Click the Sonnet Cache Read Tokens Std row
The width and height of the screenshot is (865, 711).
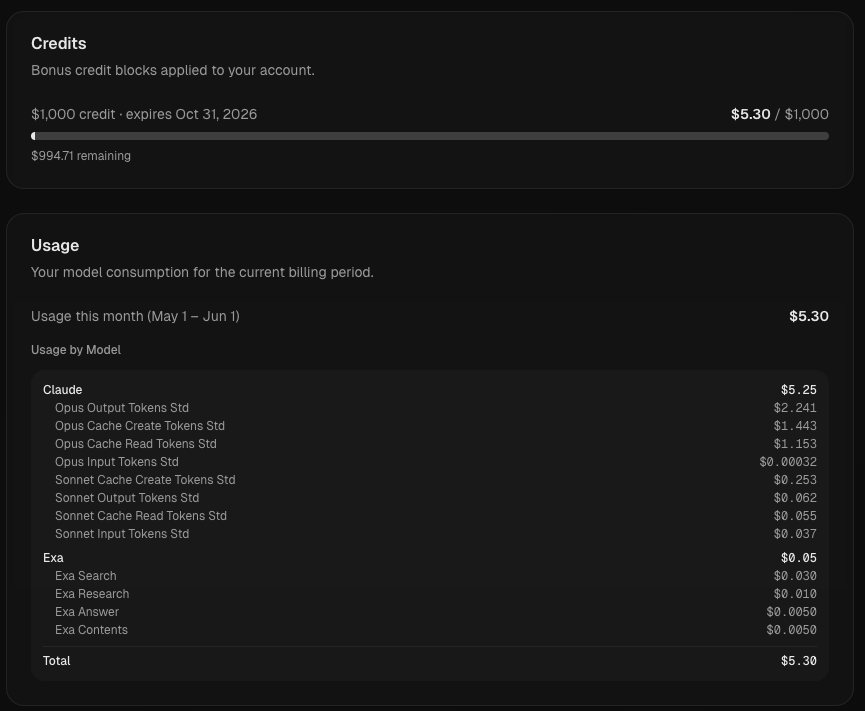[436, 516]
